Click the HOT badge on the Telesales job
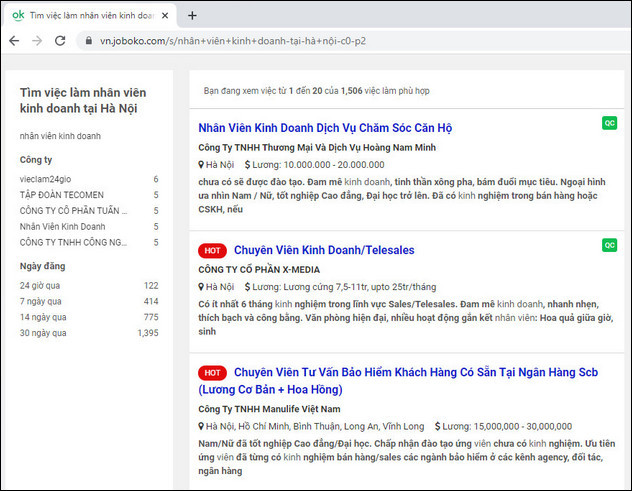 (212, 250)
